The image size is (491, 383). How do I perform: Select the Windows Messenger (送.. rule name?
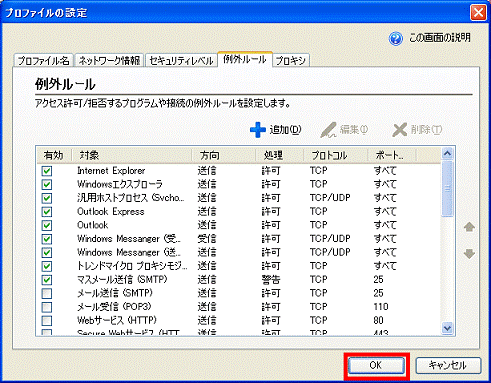coord(129,253)
